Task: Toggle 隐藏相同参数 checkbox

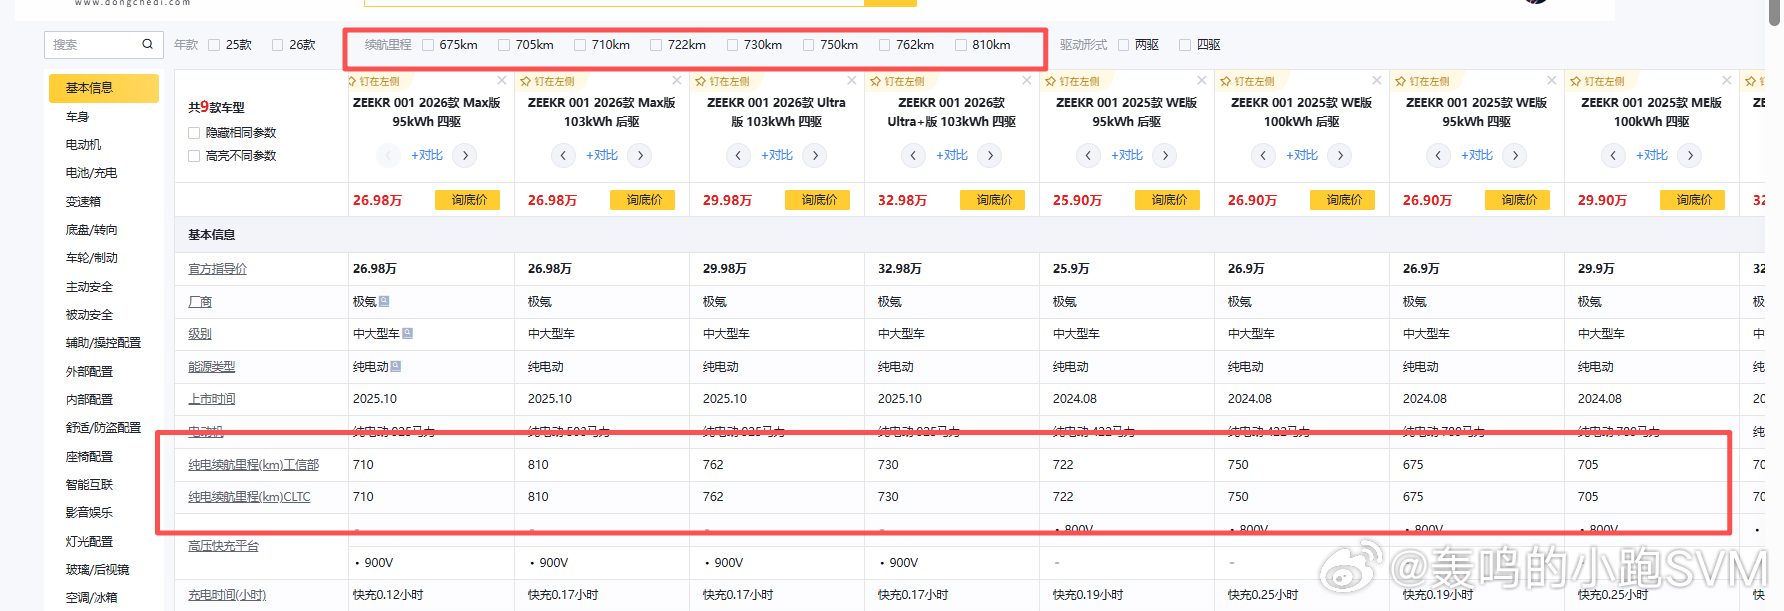Action: pos(194,133)
